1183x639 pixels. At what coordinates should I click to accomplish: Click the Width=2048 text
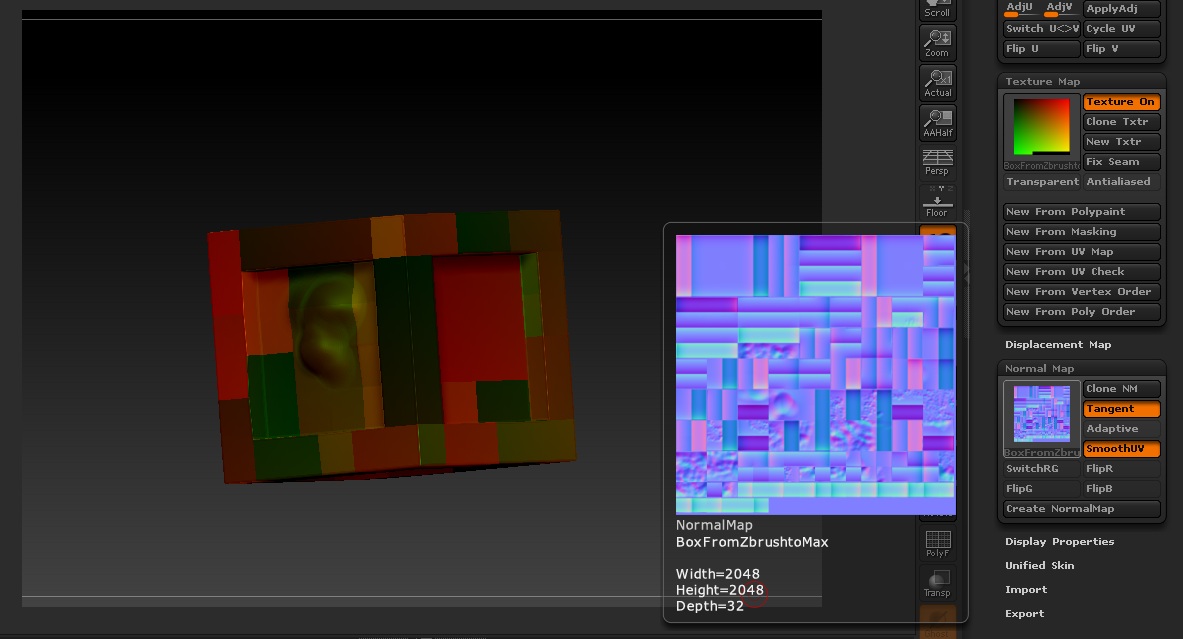(x=717, y=574)
